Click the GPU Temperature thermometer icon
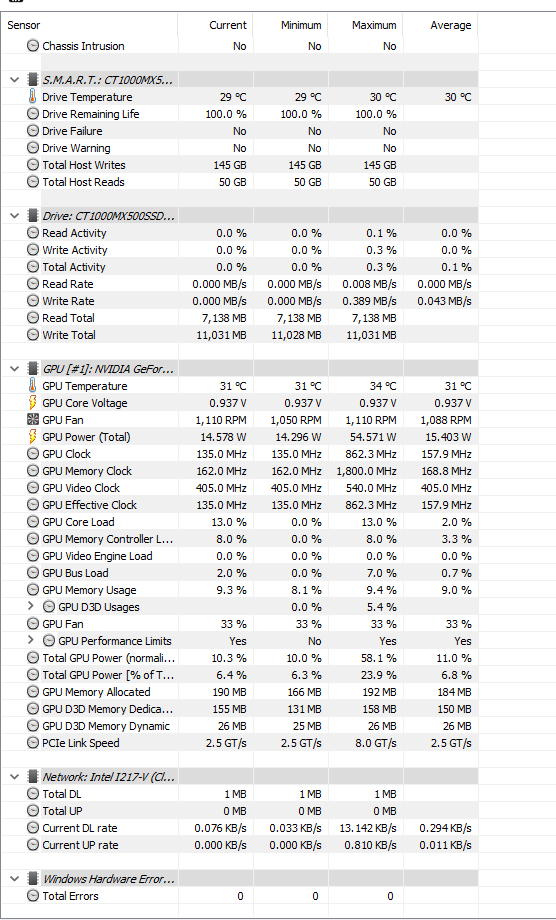 tap(33, 386)
